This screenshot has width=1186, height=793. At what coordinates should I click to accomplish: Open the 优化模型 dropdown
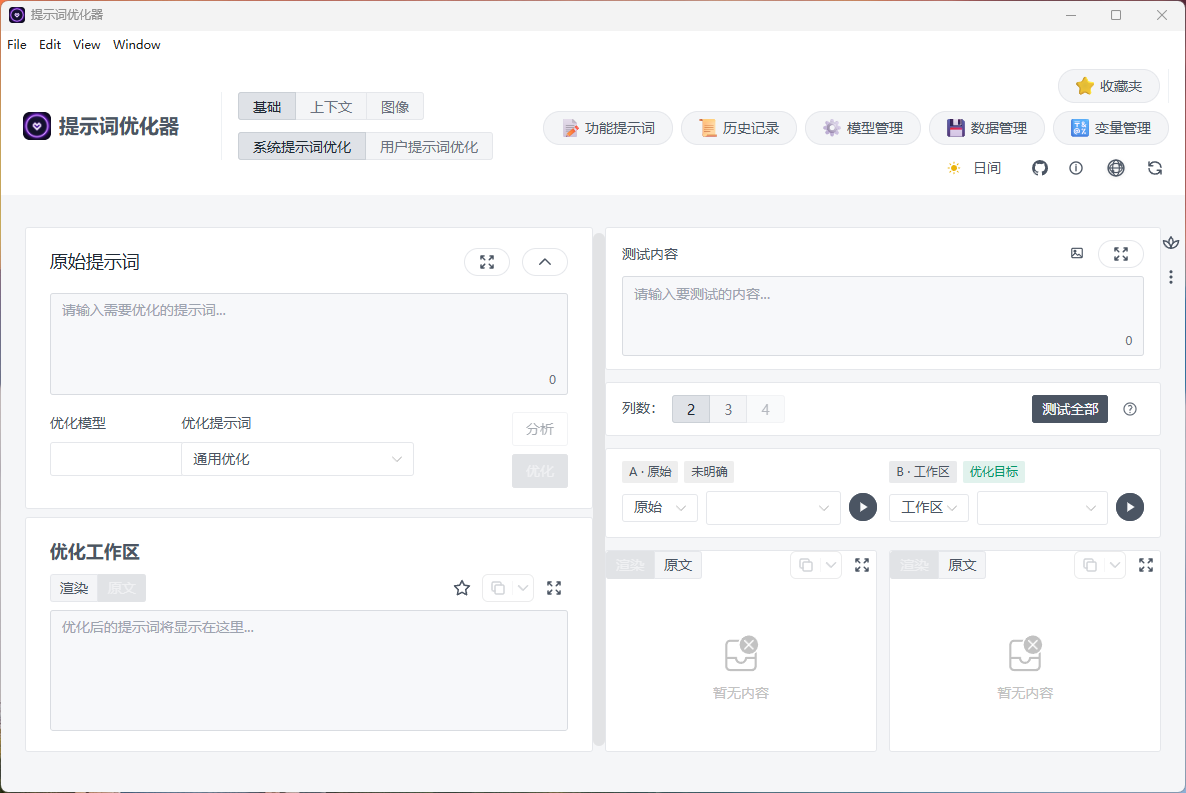point(116,459)
